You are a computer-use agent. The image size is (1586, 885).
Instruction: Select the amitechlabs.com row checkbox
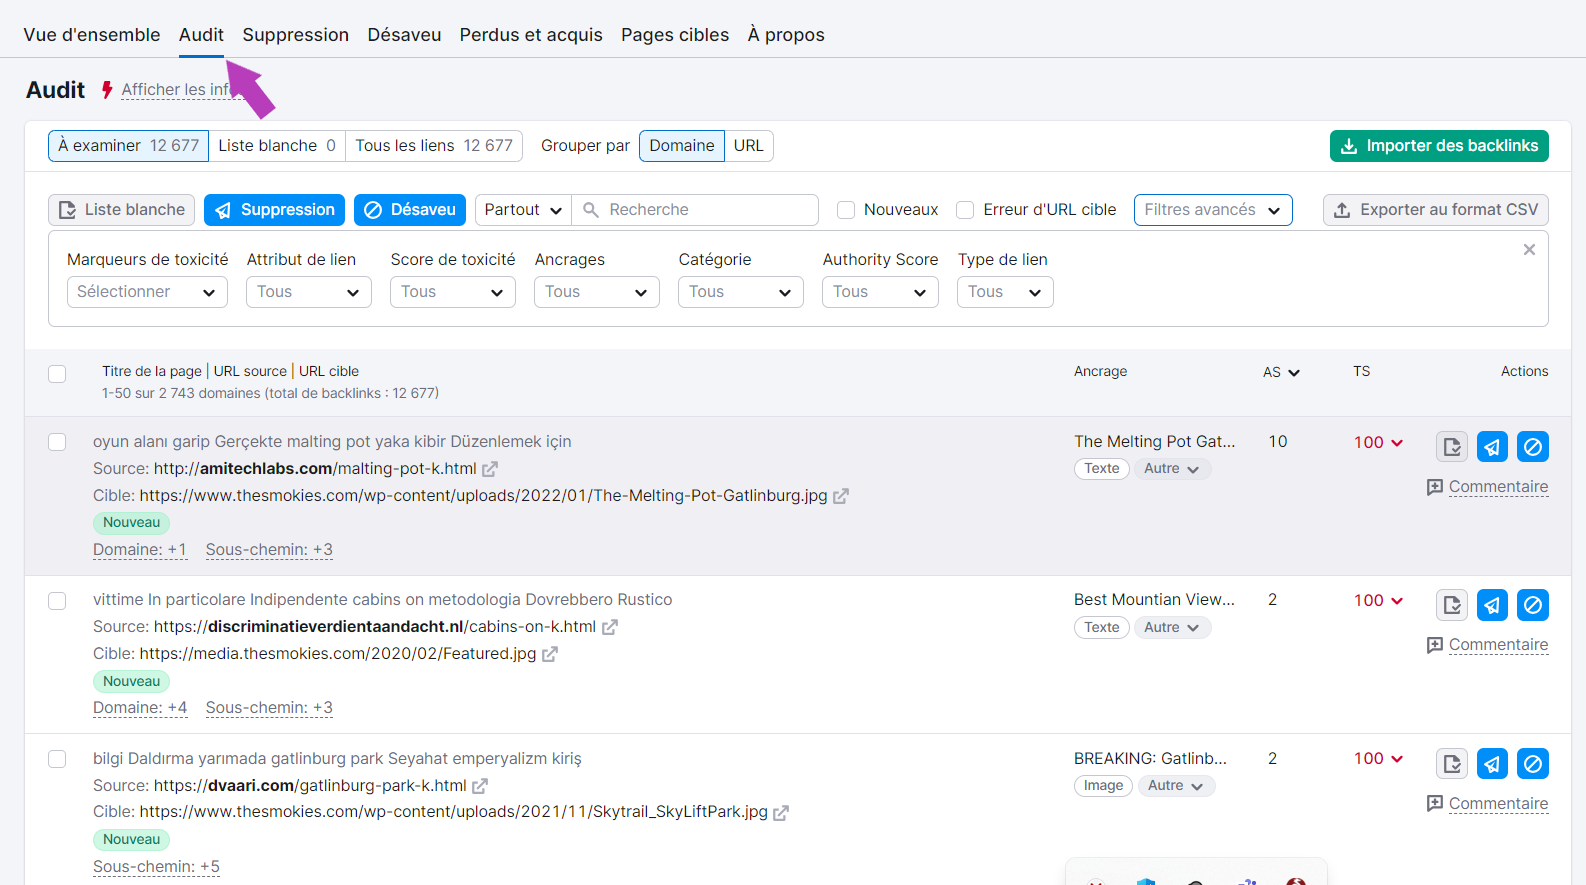click(57, 442)
